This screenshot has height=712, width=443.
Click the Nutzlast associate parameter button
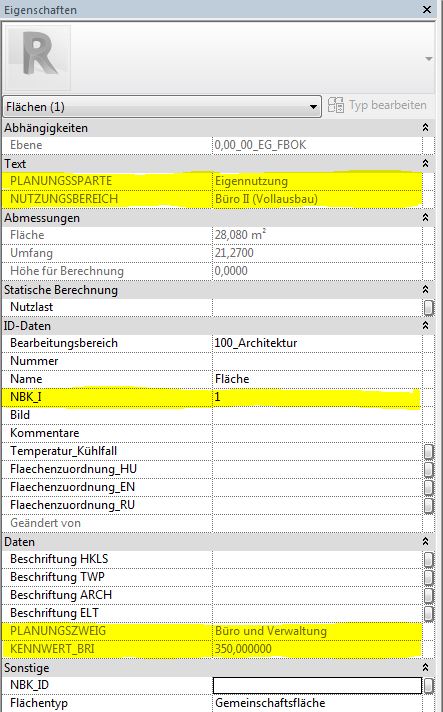tap(428, 307)
